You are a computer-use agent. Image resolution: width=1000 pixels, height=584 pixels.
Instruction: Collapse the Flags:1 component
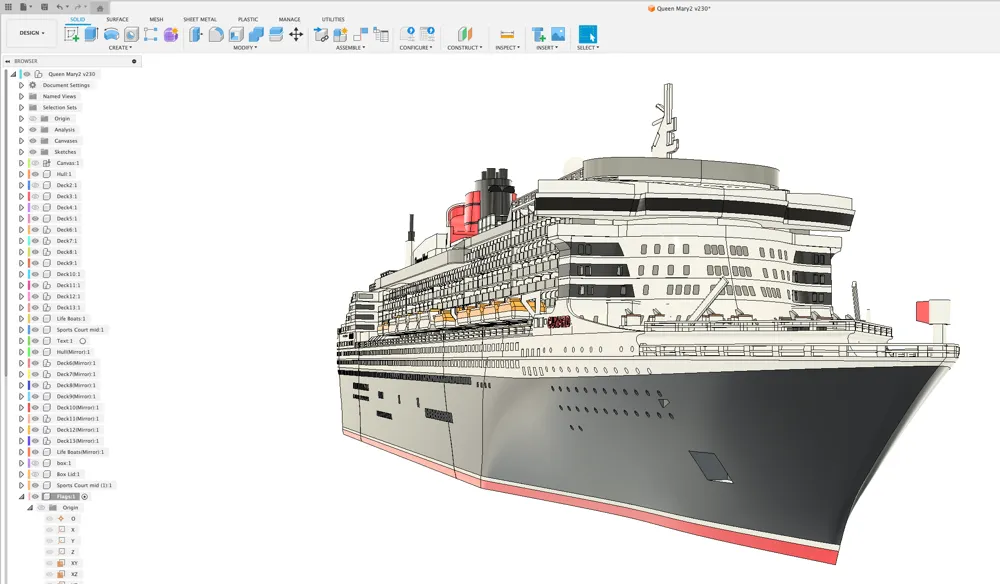(19, 496)
